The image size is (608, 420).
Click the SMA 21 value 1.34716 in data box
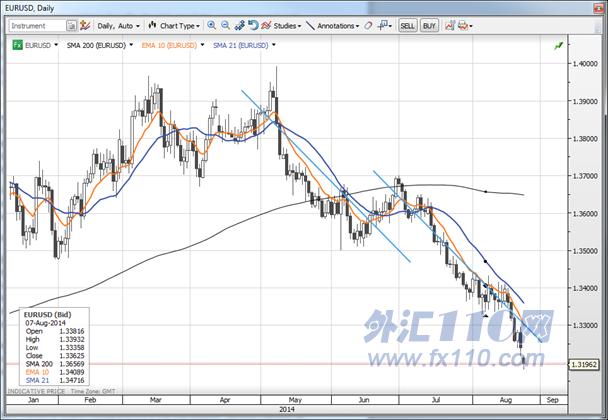(x=71, y=380)
